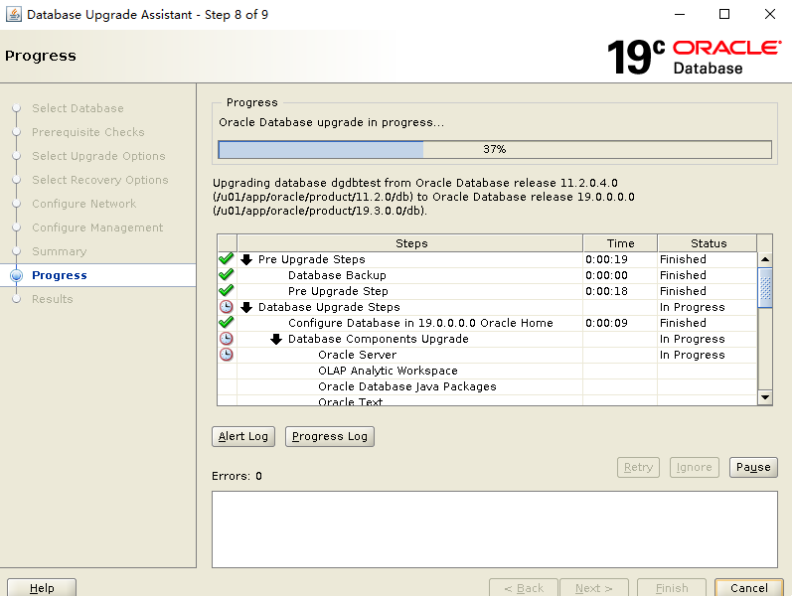Click inside the errors text area

495,529
